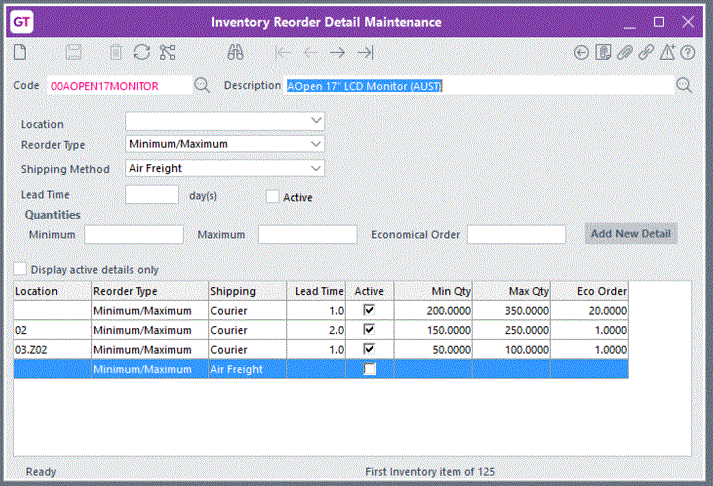
Task: Toggle Active checkbox in 03.Z02 row
Action: (x=369, y=349)
